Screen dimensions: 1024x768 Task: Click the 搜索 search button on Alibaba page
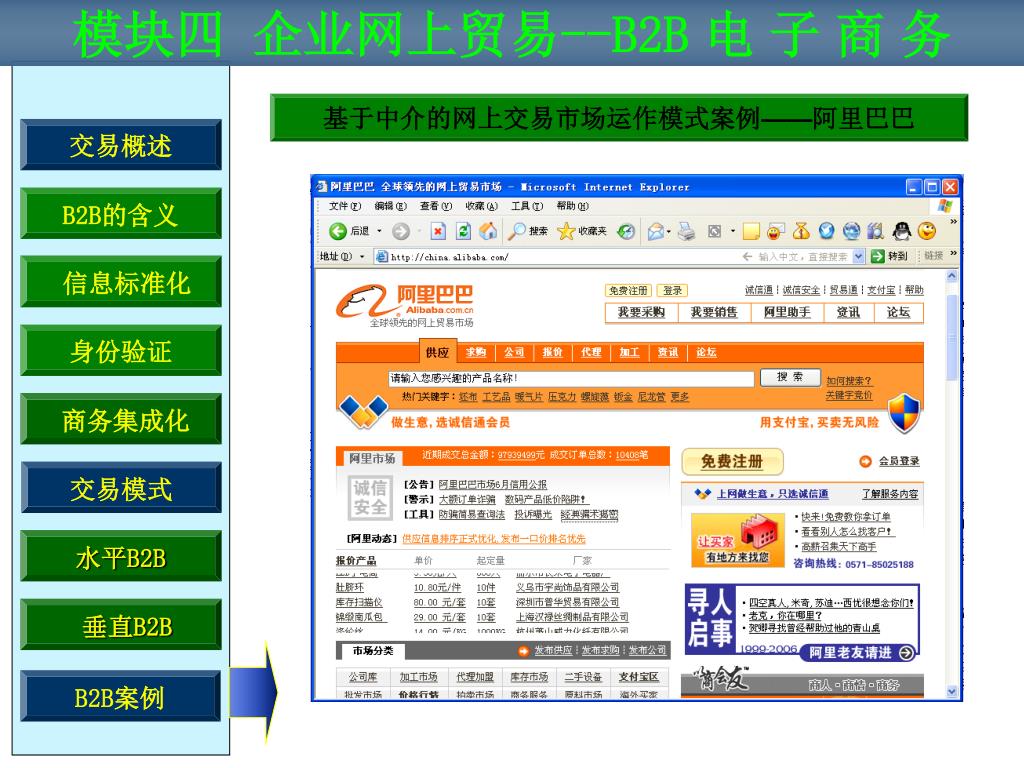click(790, 377)
